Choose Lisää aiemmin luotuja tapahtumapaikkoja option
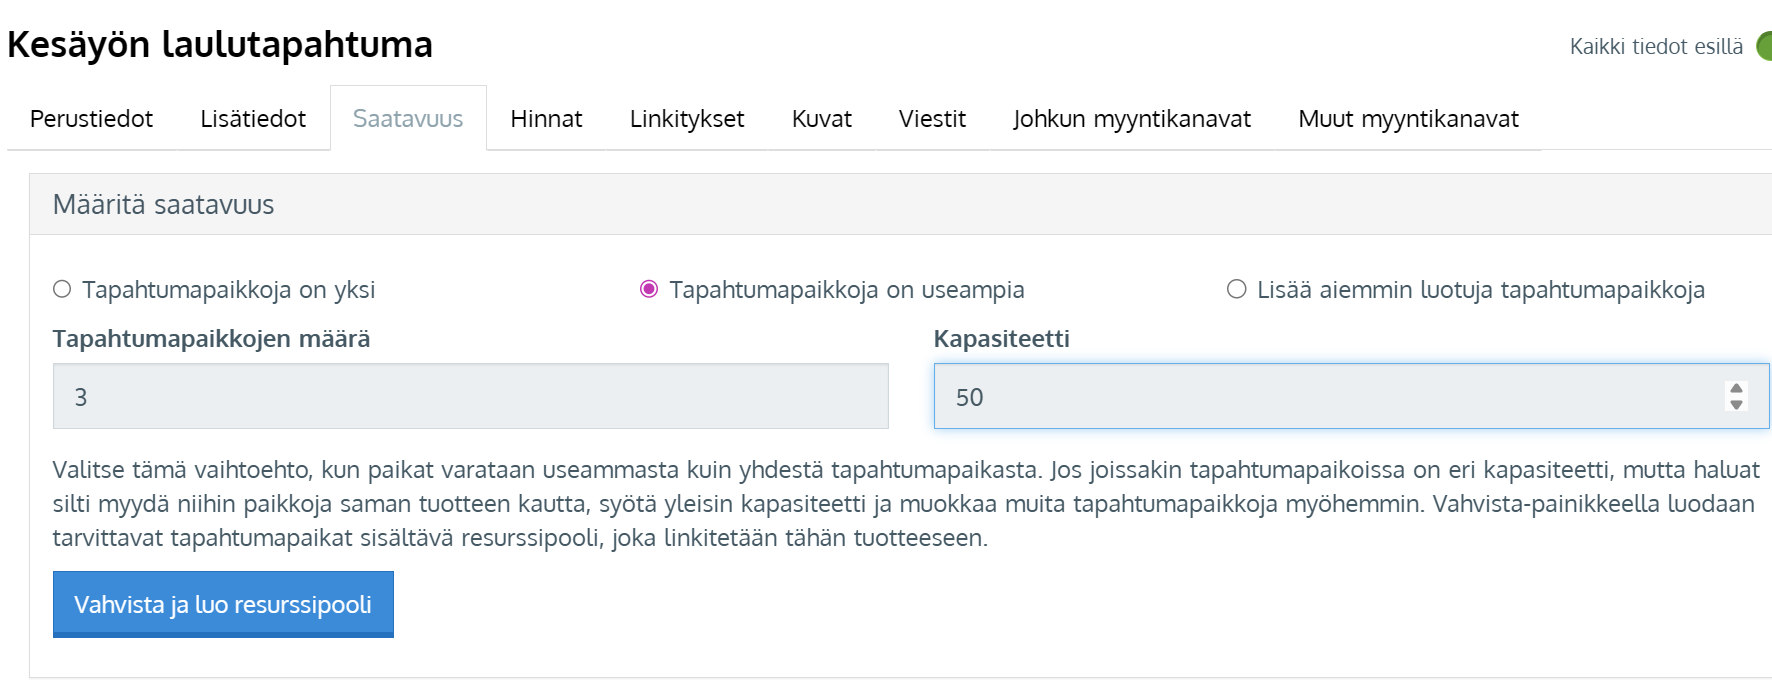The width and height of the screenshot is (1772, 698). coord(1237,289)
